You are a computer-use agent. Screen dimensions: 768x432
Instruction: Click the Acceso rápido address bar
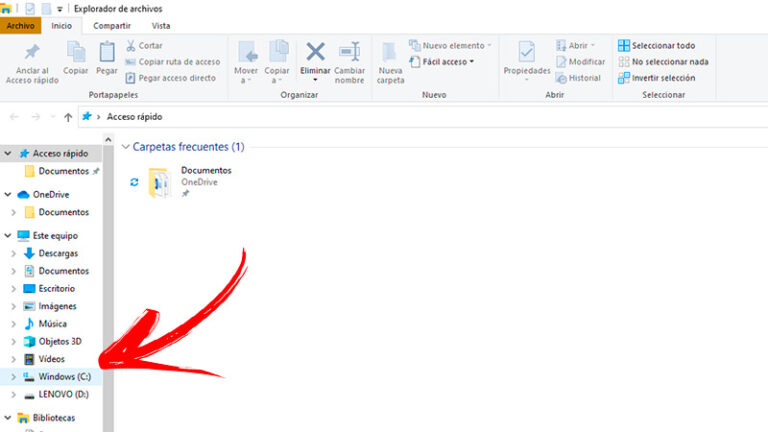400,117
